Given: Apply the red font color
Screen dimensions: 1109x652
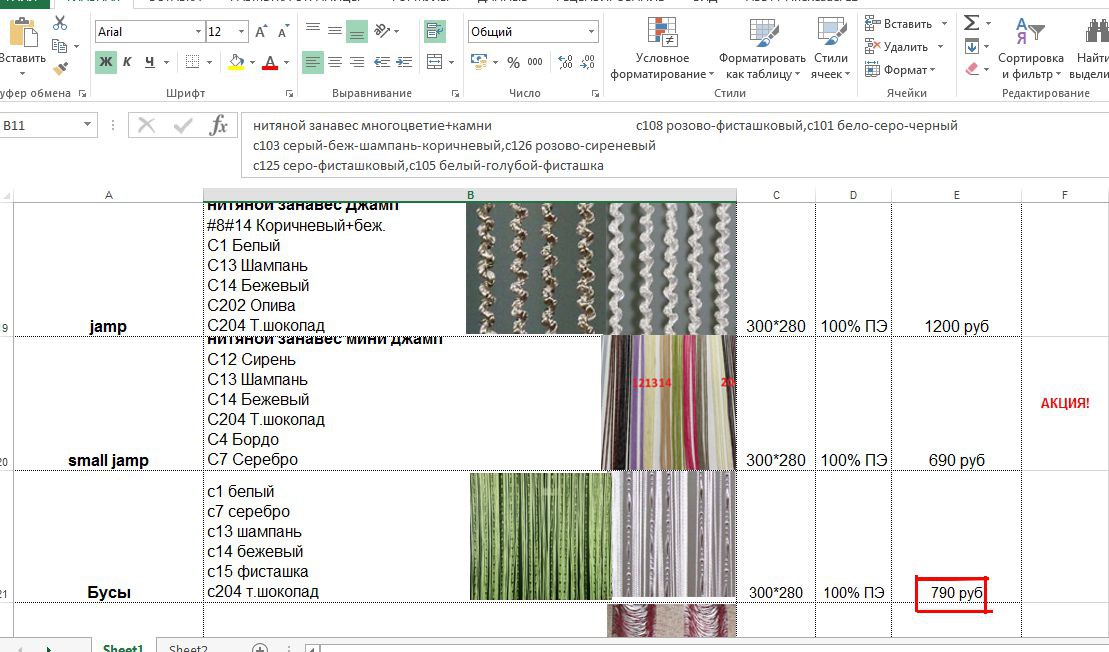Looking at the screenshot, I should pos(269,62).
